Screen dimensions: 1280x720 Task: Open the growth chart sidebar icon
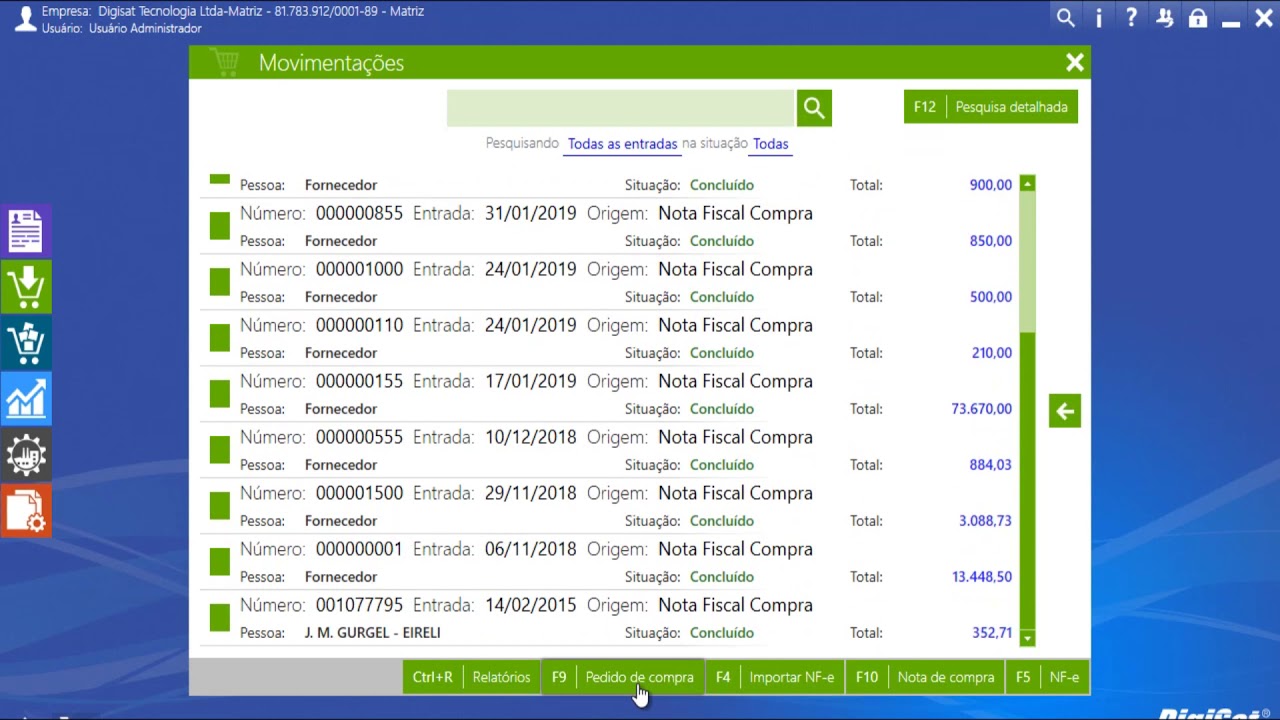(x=26, y=399)
